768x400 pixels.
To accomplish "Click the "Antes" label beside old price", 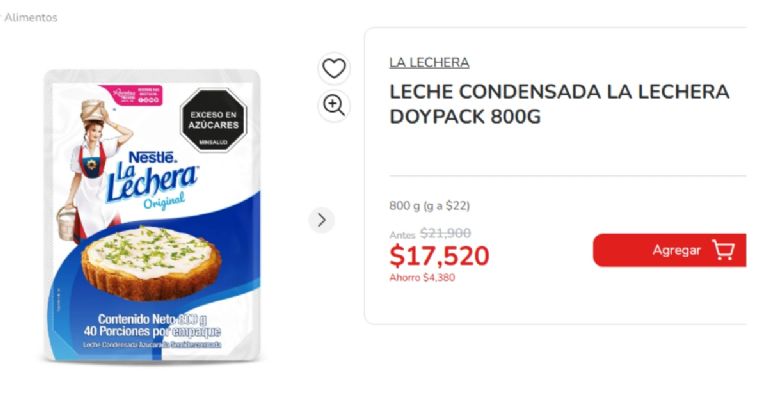I will point(402,235).
